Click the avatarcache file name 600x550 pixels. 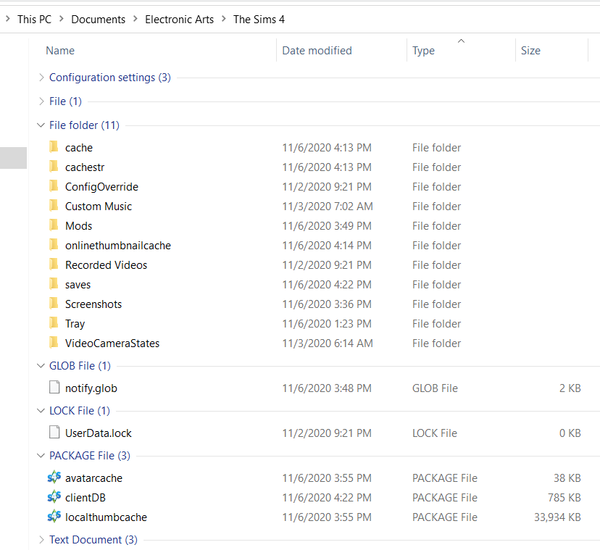tap(94, 478)
